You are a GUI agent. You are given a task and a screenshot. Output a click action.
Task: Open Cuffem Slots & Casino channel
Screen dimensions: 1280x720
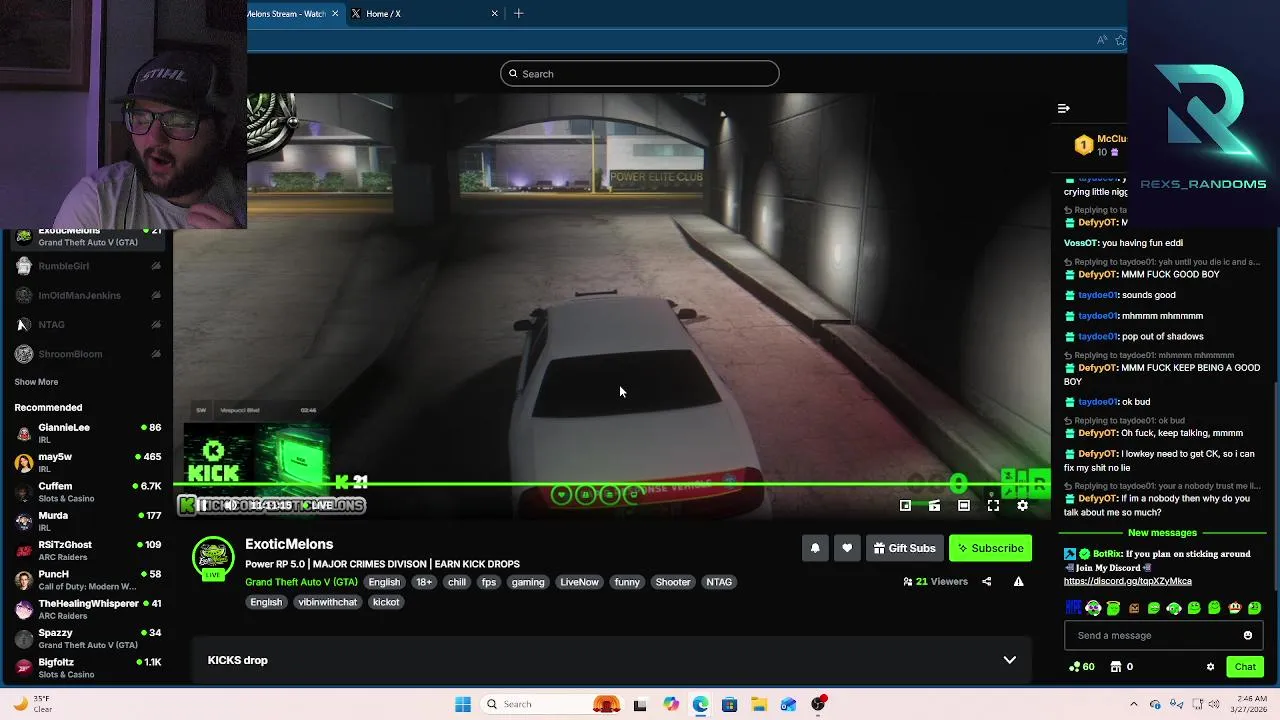(x=87, y=492)
